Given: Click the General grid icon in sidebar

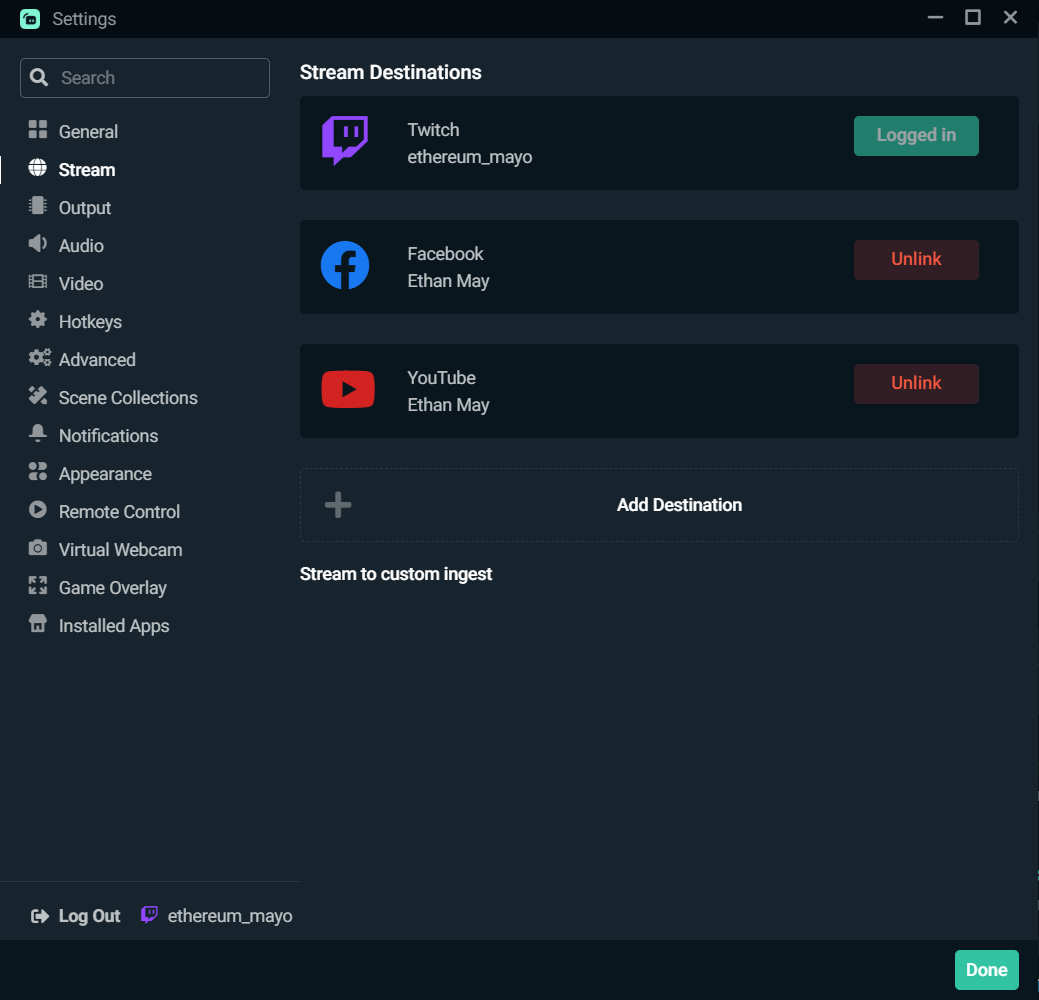Looking at the screenshot, I should click(x=38, y=130).
